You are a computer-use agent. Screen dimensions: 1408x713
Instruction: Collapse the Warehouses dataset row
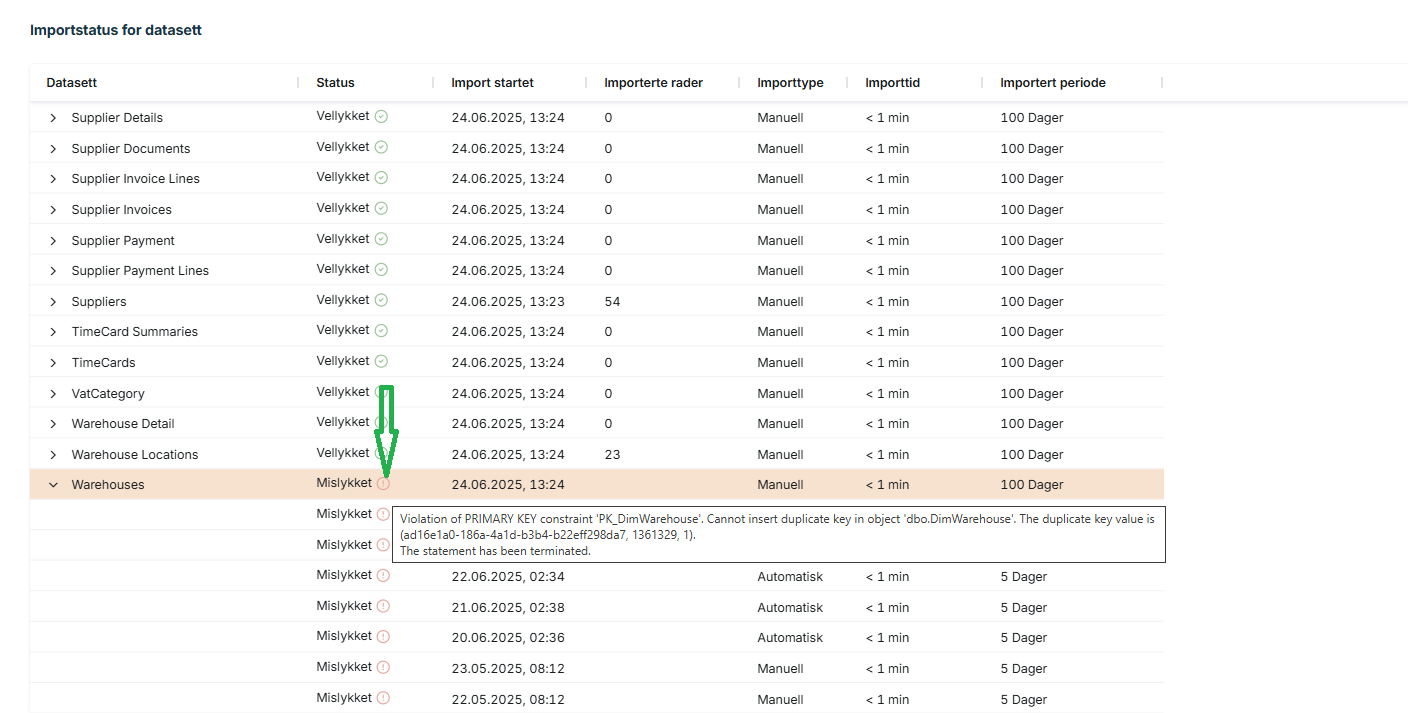(54, 485)
